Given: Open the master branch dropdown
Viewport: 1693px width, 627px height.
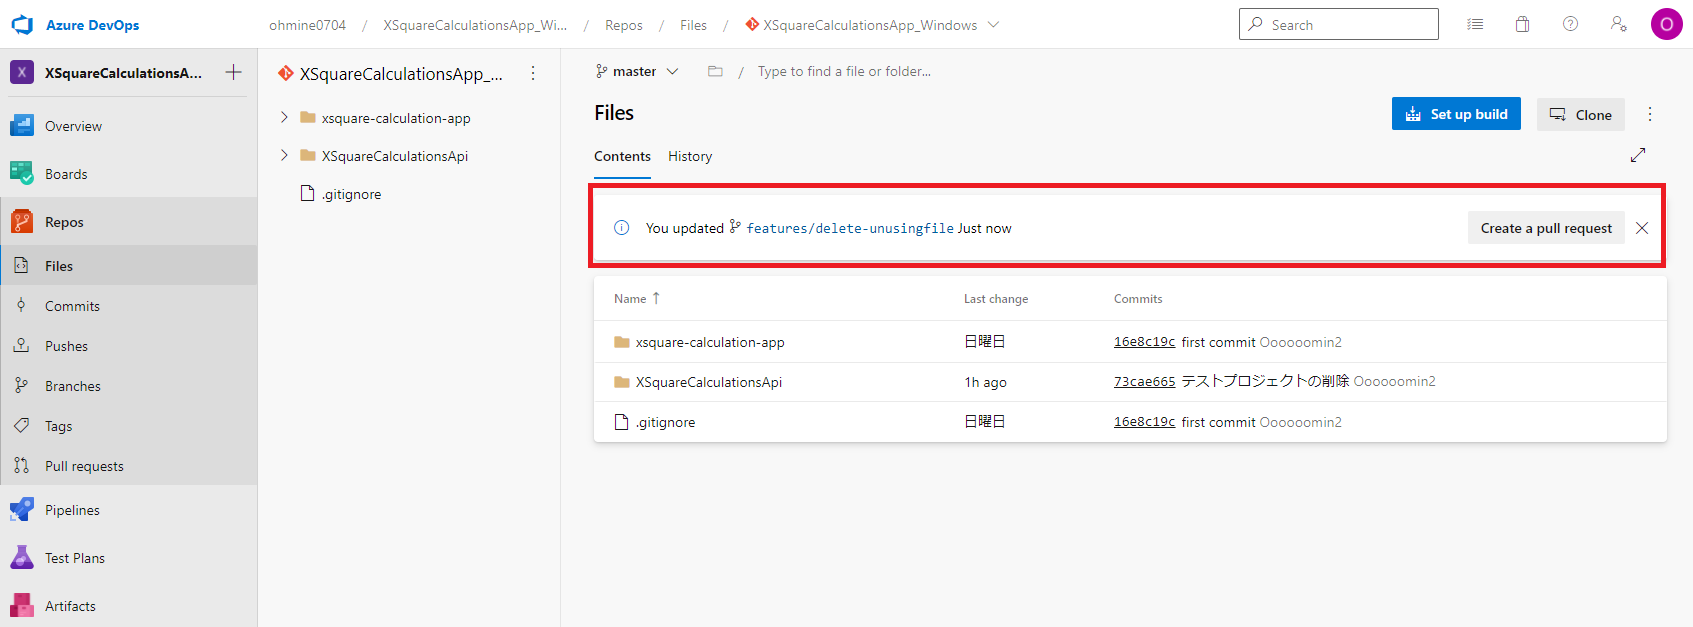Looking at the screenshot, I should [637, 71].
